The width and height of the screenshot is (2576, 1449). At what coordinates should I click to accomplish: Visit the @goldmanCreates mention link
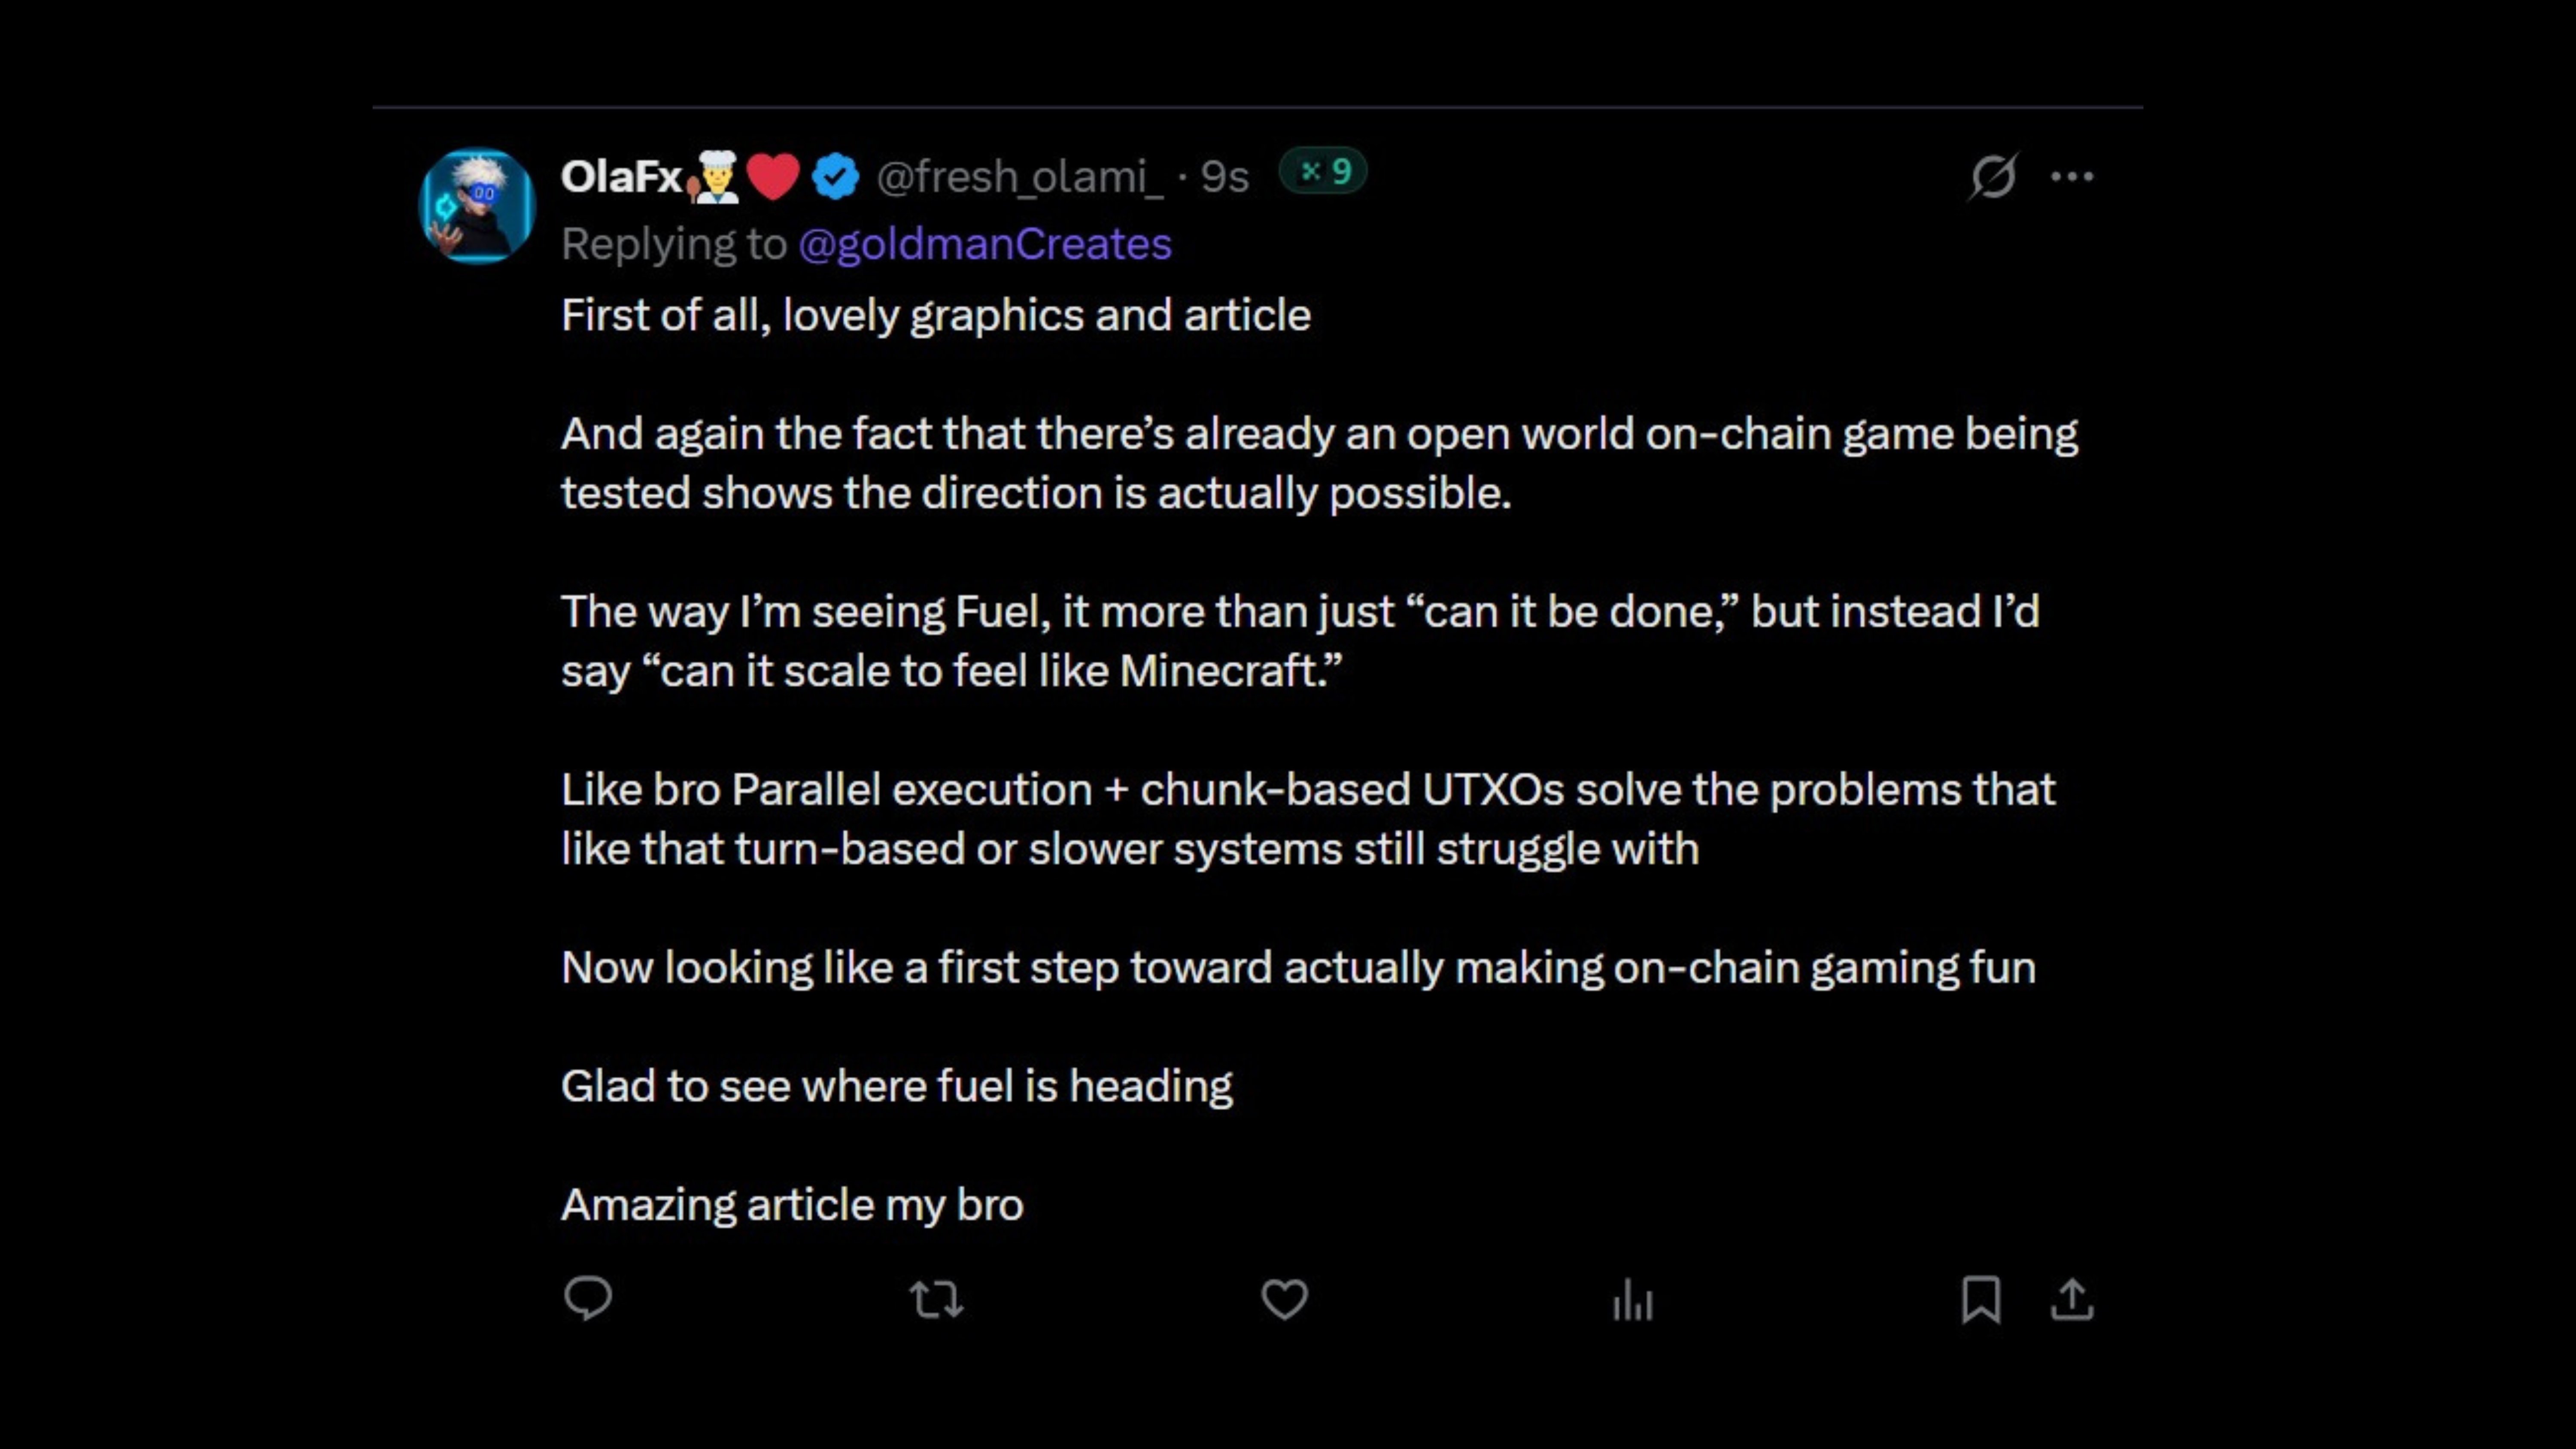tap(985, 244)
